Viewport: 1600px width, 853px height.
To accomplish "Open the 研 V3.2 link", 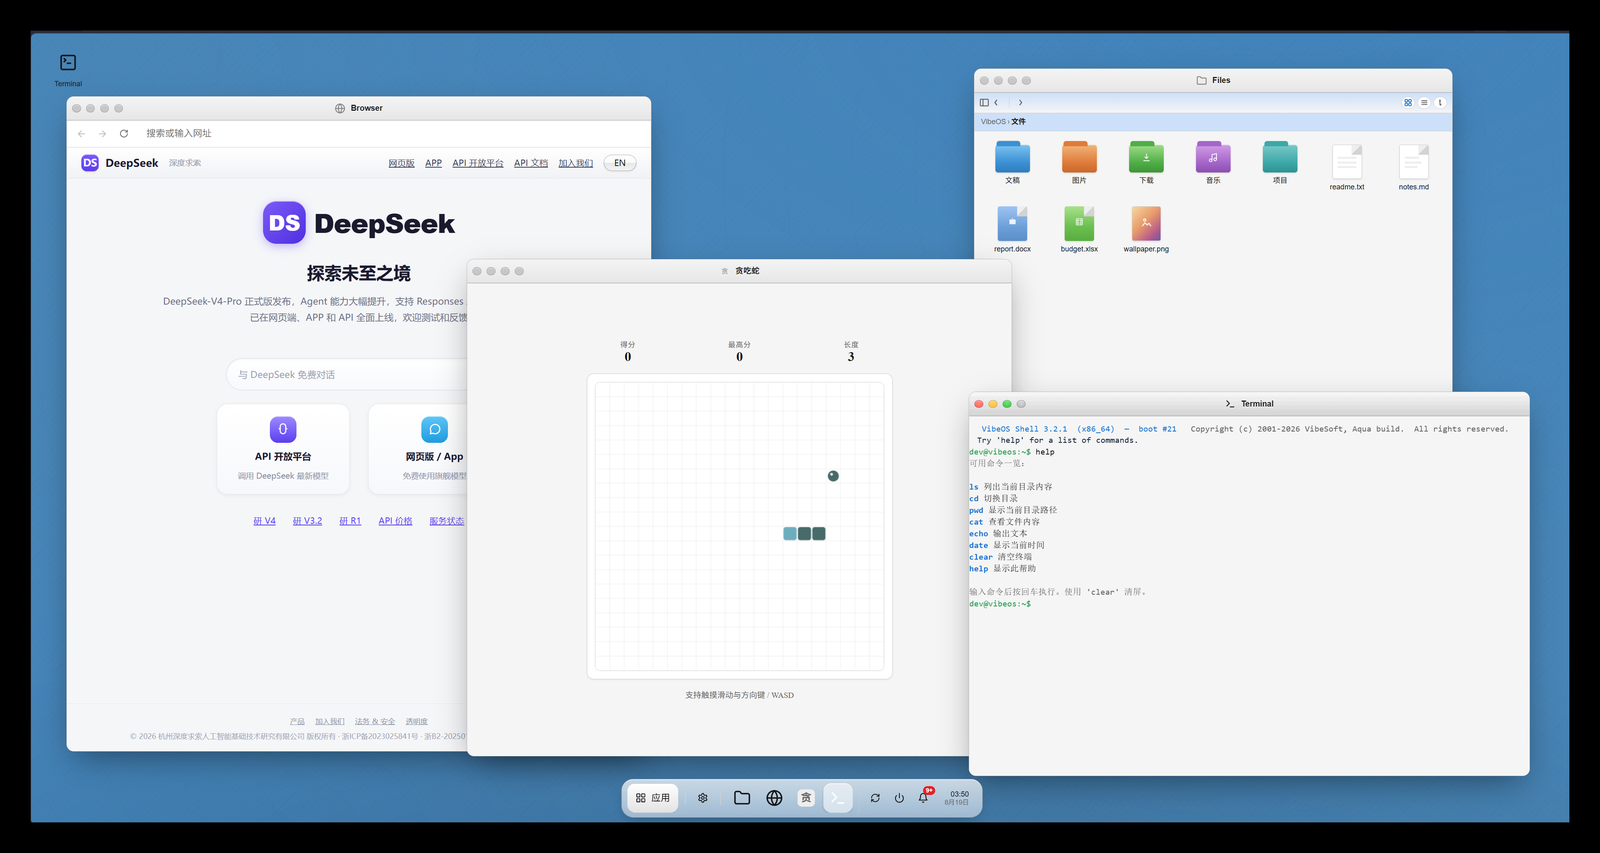I will (307, 521).
